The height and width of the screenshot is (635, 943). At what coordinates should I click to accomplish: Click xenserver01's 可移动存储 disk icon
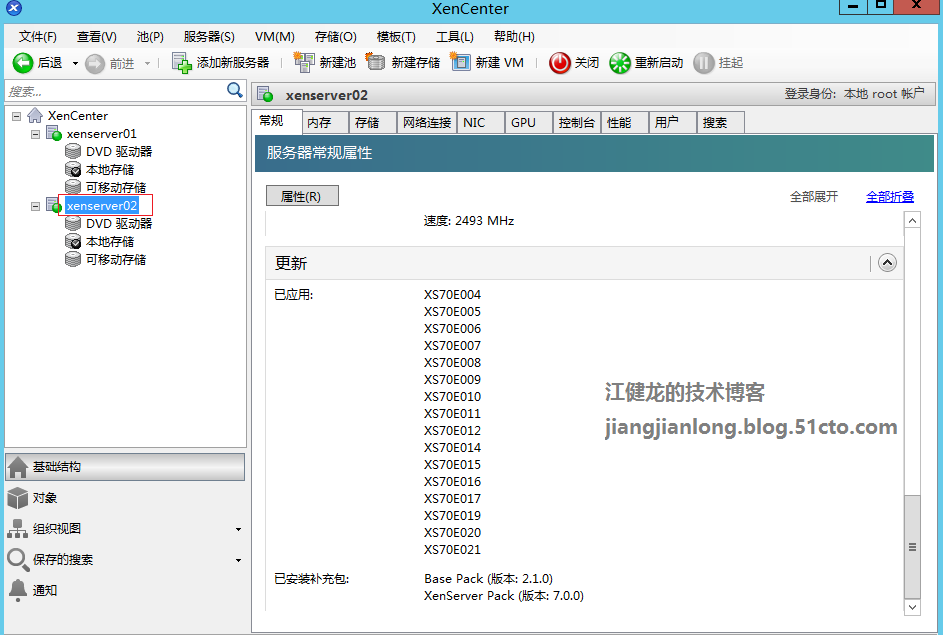pos(73,187)
